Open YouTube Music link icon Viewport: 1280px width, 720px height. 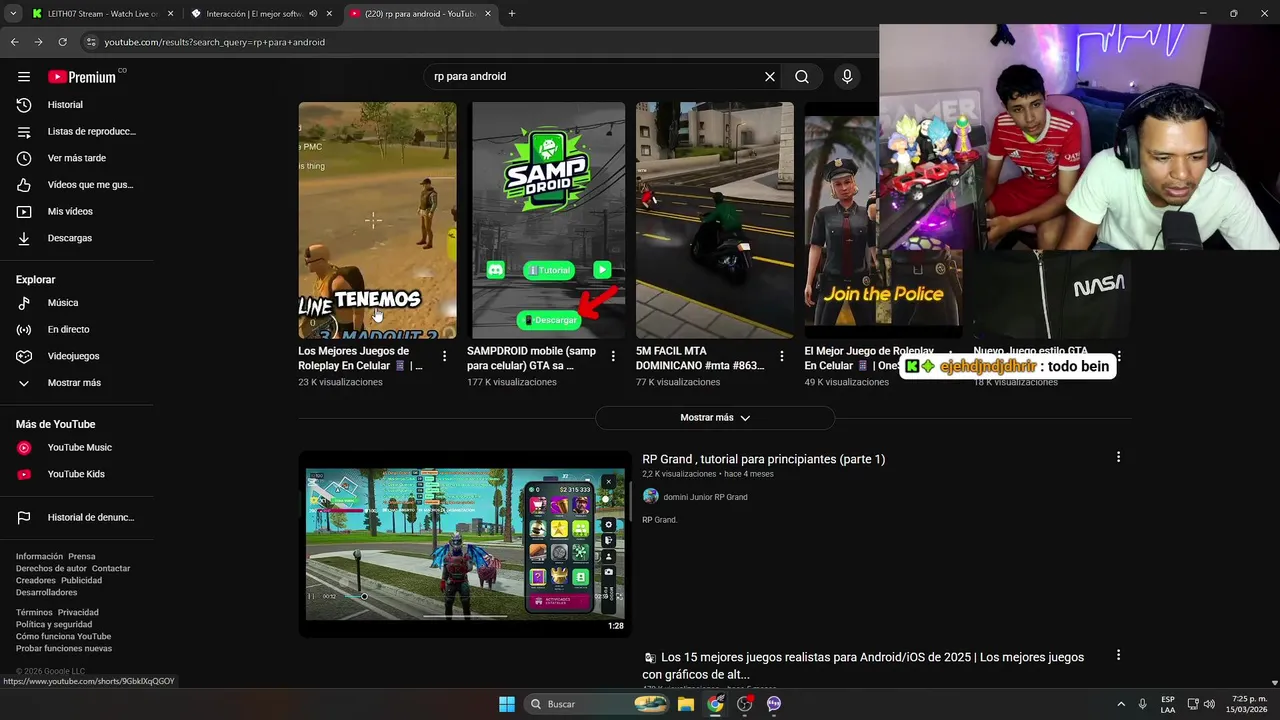pos(24,448)
